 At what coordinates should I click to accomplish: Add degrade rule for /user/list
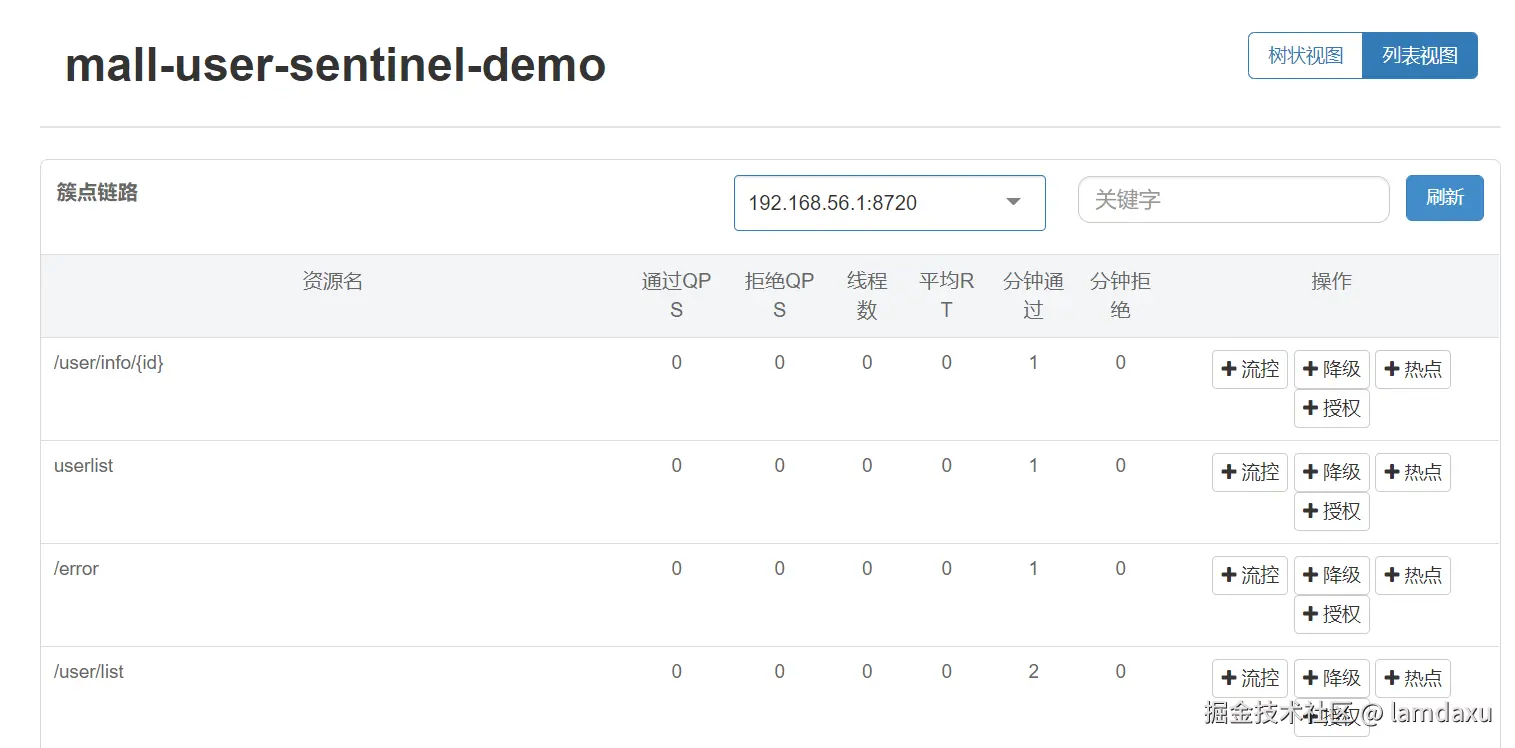click(1331, 679)
